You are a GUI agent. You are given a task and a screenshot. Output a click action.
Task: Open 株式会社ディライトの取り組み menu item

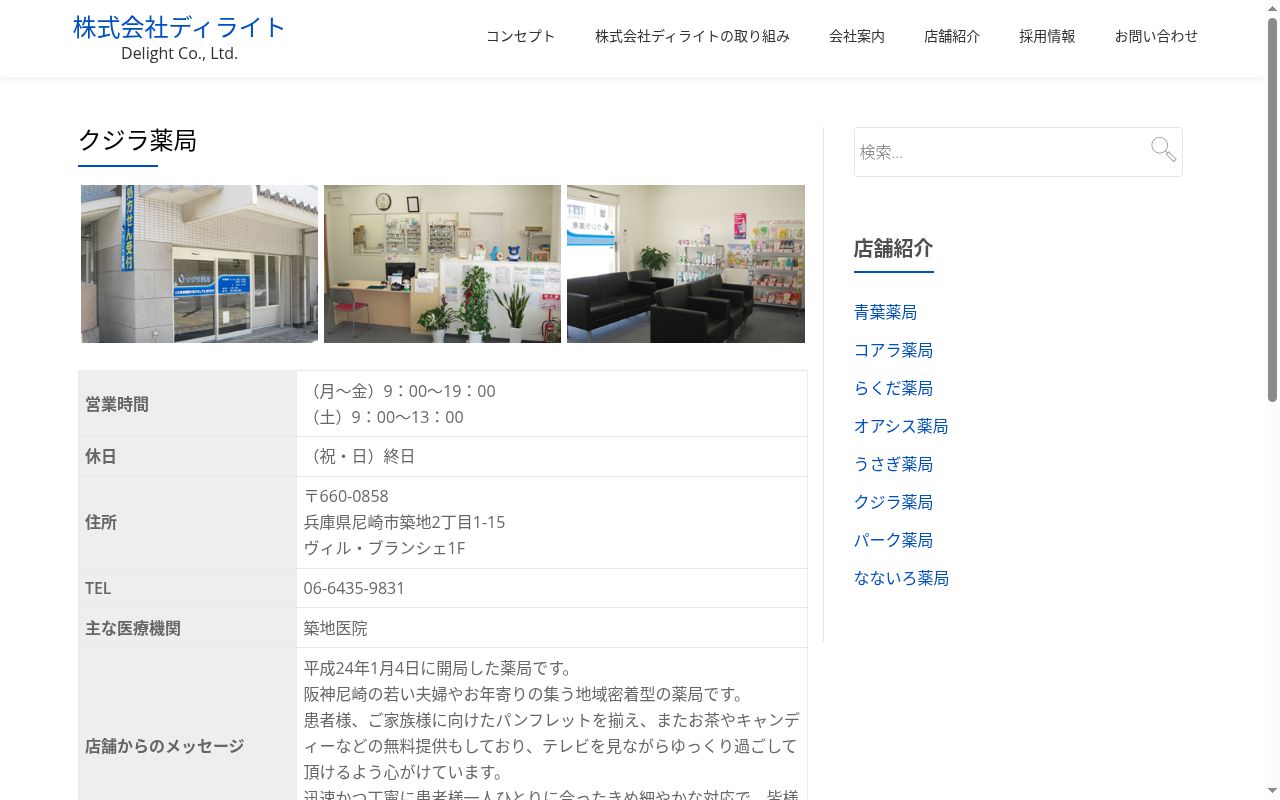[692, 36]
